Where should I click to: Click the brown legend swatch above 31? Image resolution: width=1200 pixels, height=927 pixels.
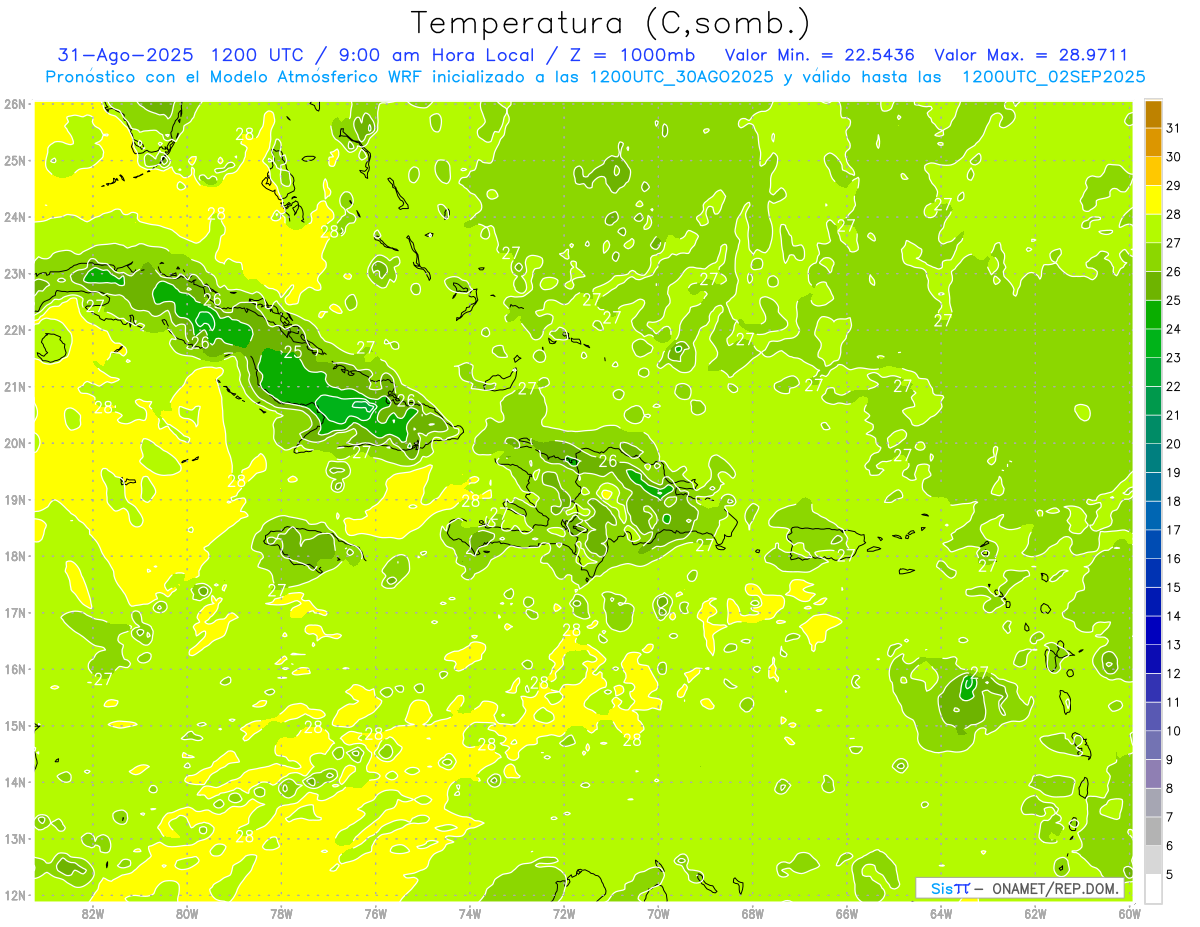click(x=1153, y=115)
